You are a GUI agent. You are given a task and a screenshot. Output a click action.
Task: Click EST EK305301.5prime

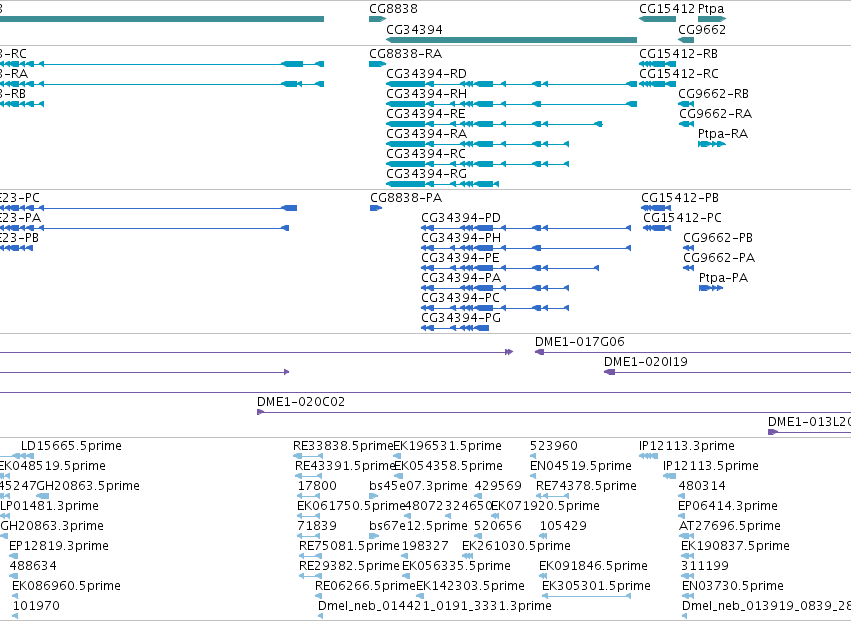(x=596, y=586)
